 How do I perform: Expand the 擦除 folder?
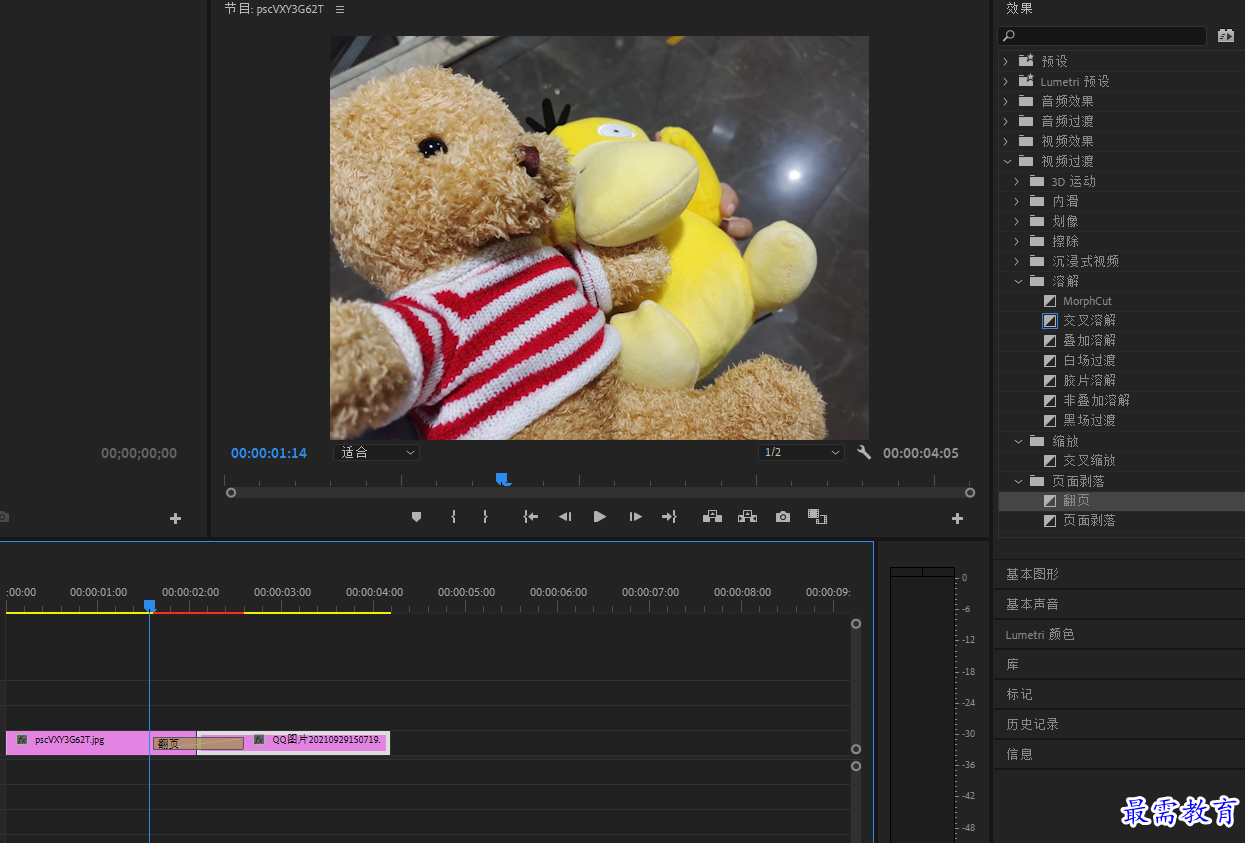[1017, 241]
